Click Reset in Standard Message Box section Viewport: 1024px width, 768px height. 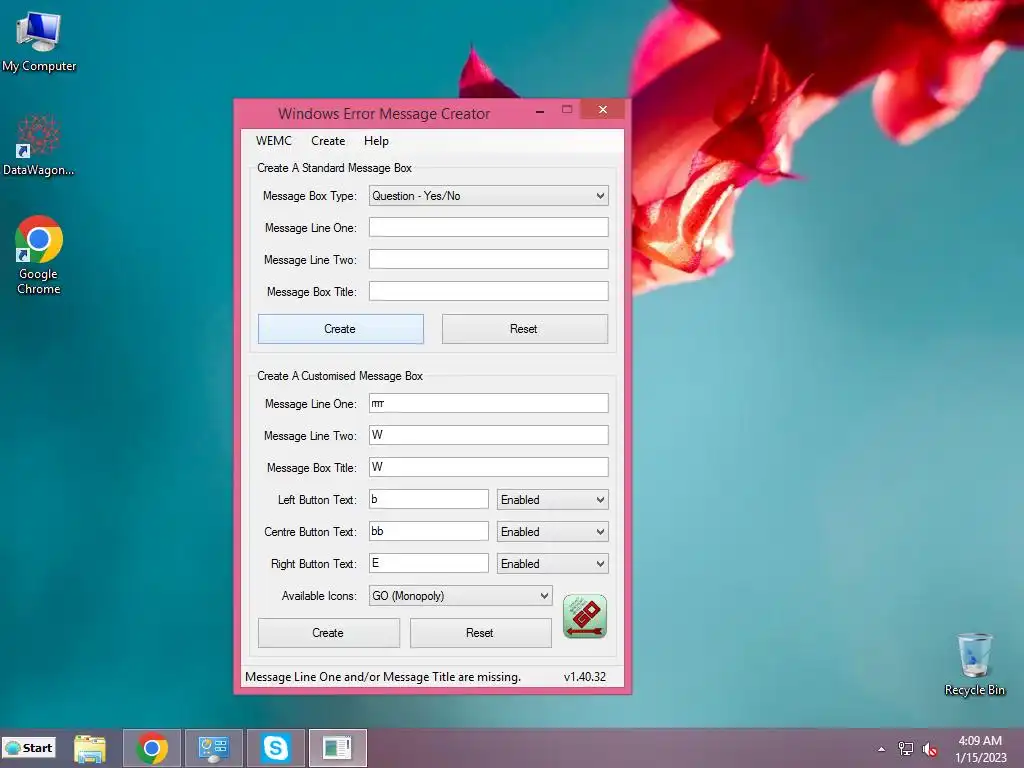tap(524, 329)
